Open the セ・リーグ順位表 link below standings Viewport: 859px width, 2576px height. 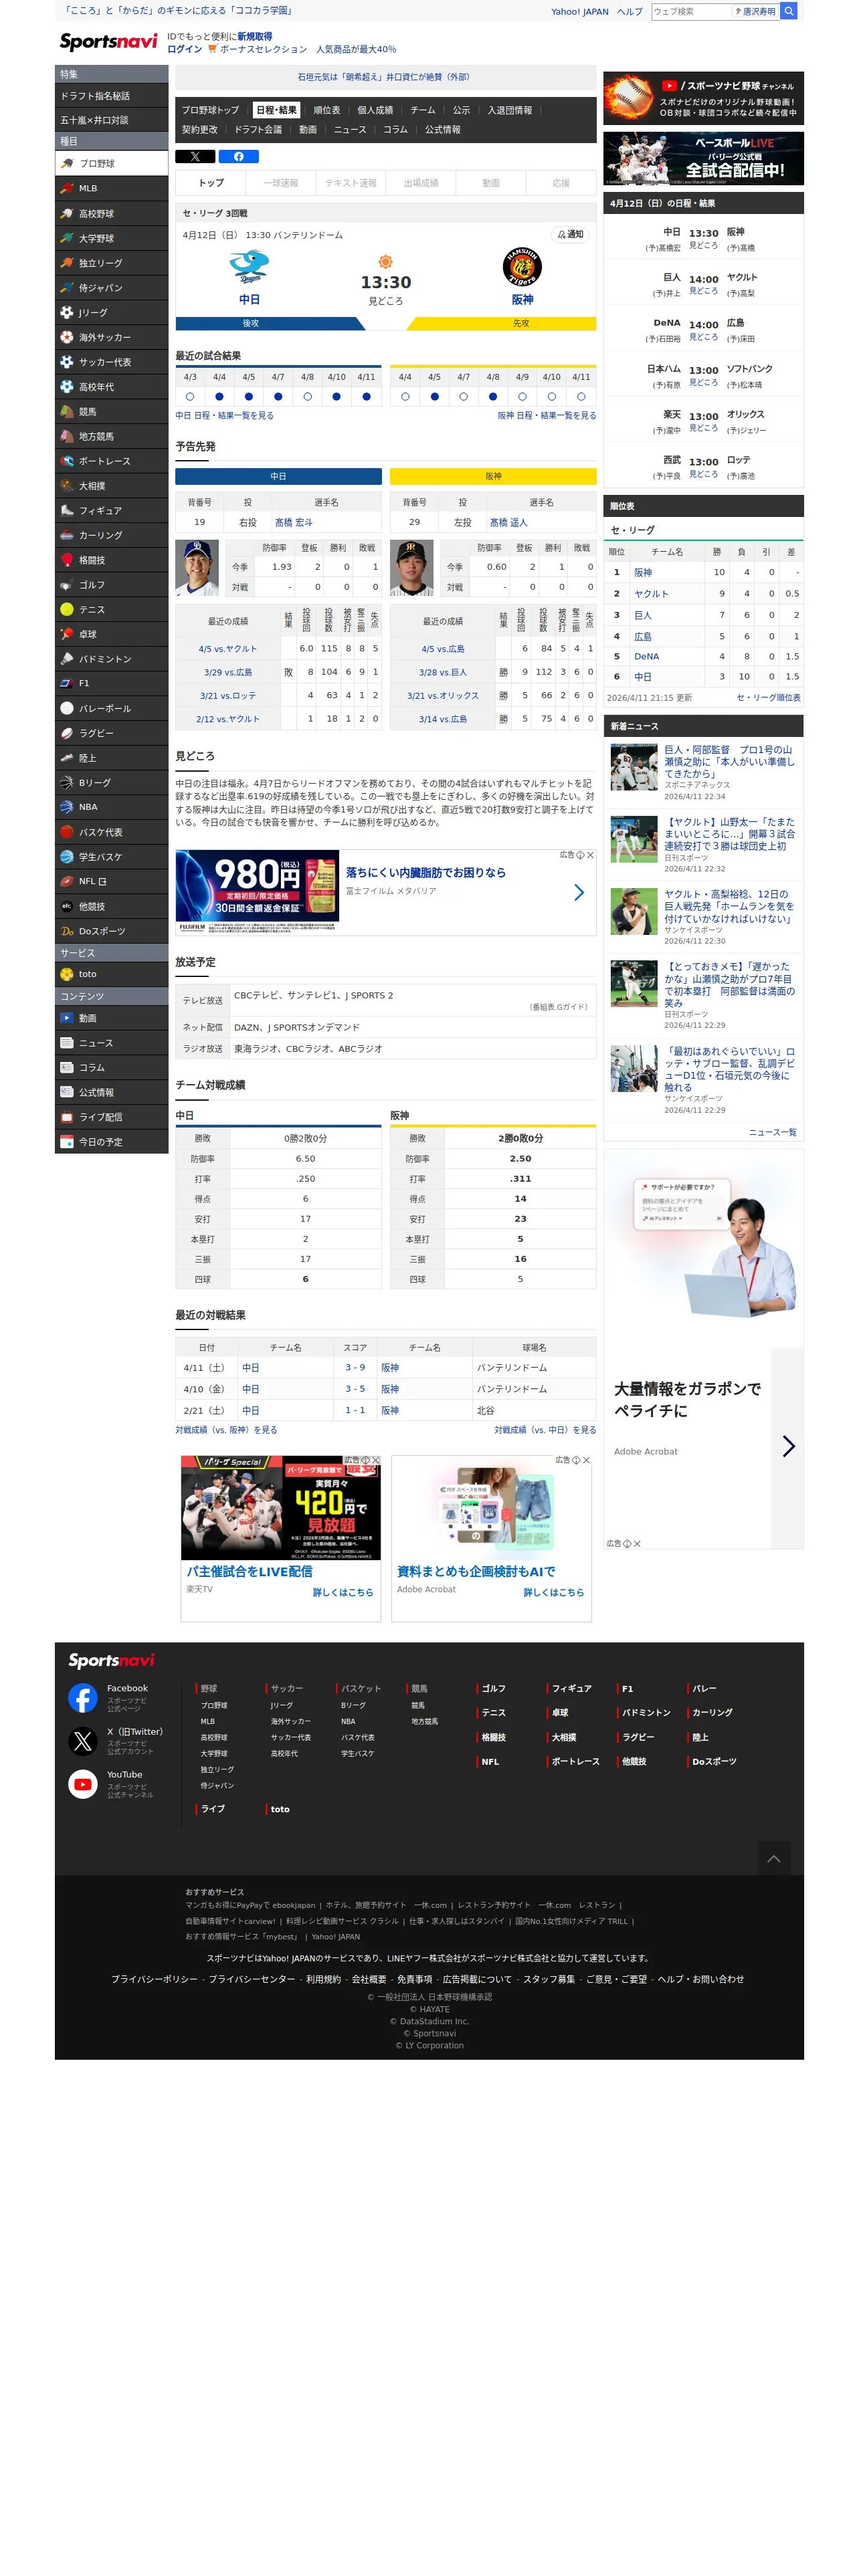tap(768, 698)
